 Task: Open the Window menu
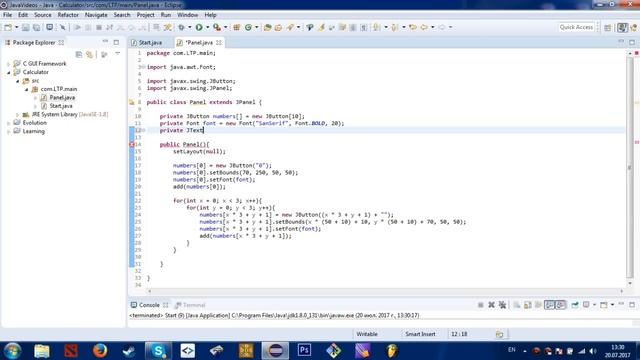coord(187,15)
